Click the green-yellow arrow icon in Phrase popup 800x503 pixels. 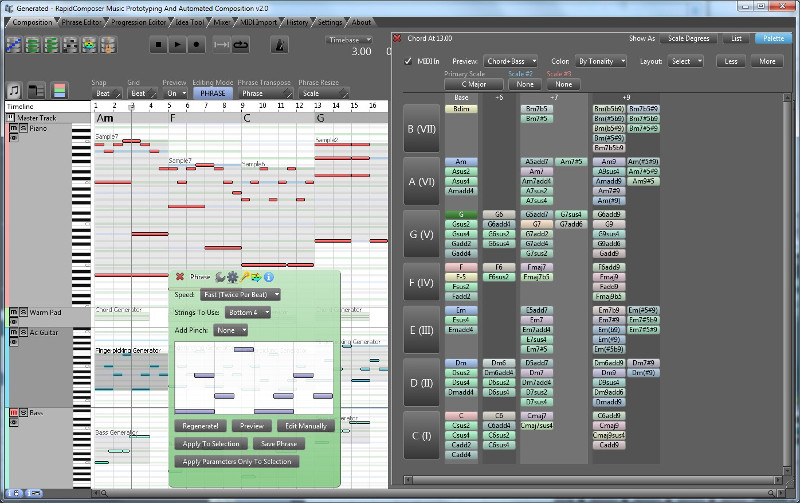256,277
